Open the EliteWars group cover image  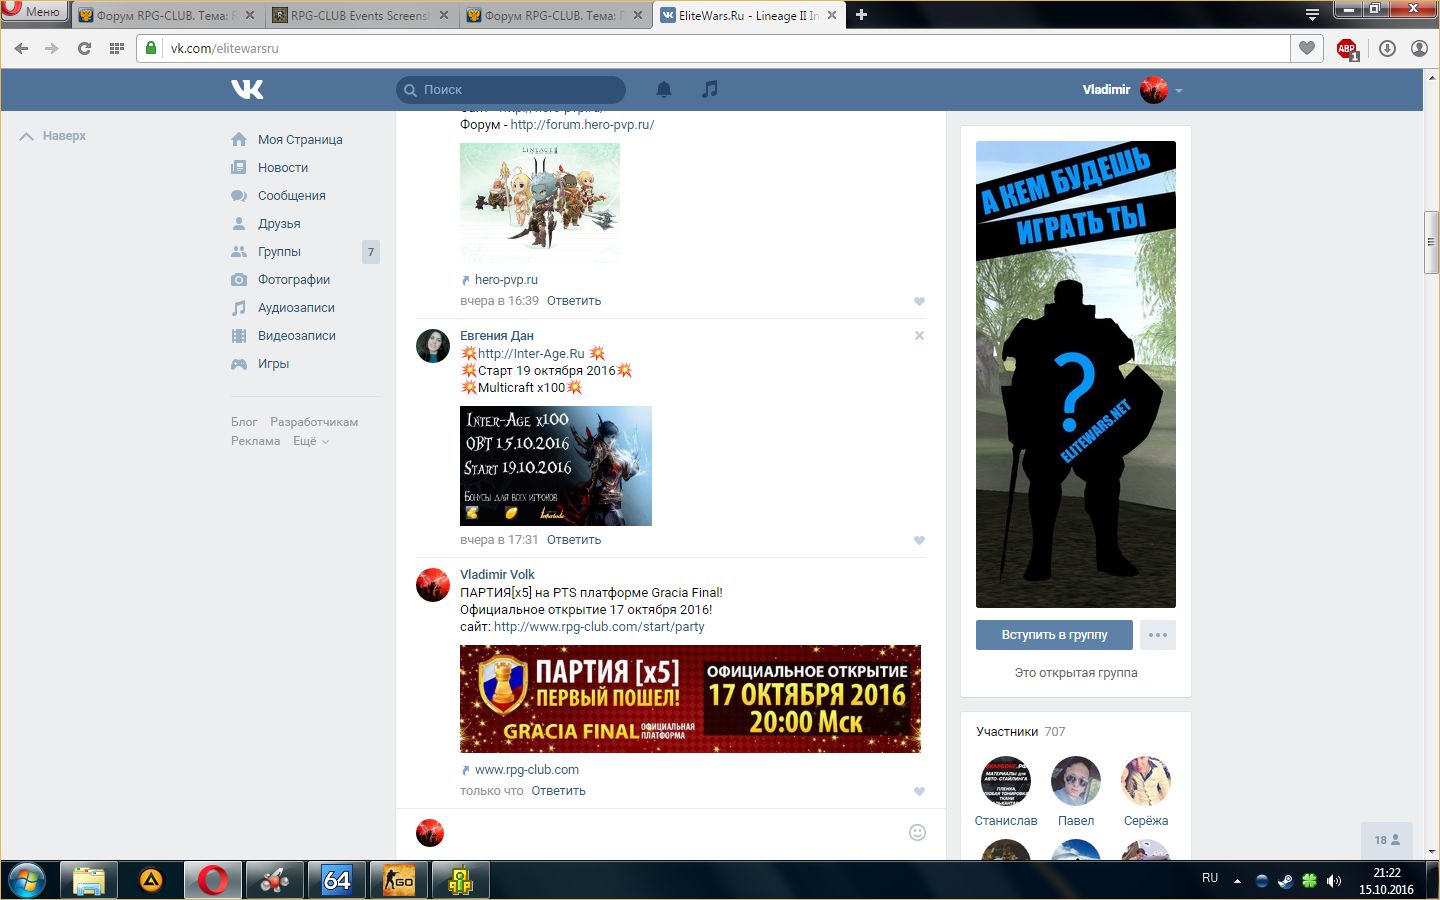click(1076, 374)
